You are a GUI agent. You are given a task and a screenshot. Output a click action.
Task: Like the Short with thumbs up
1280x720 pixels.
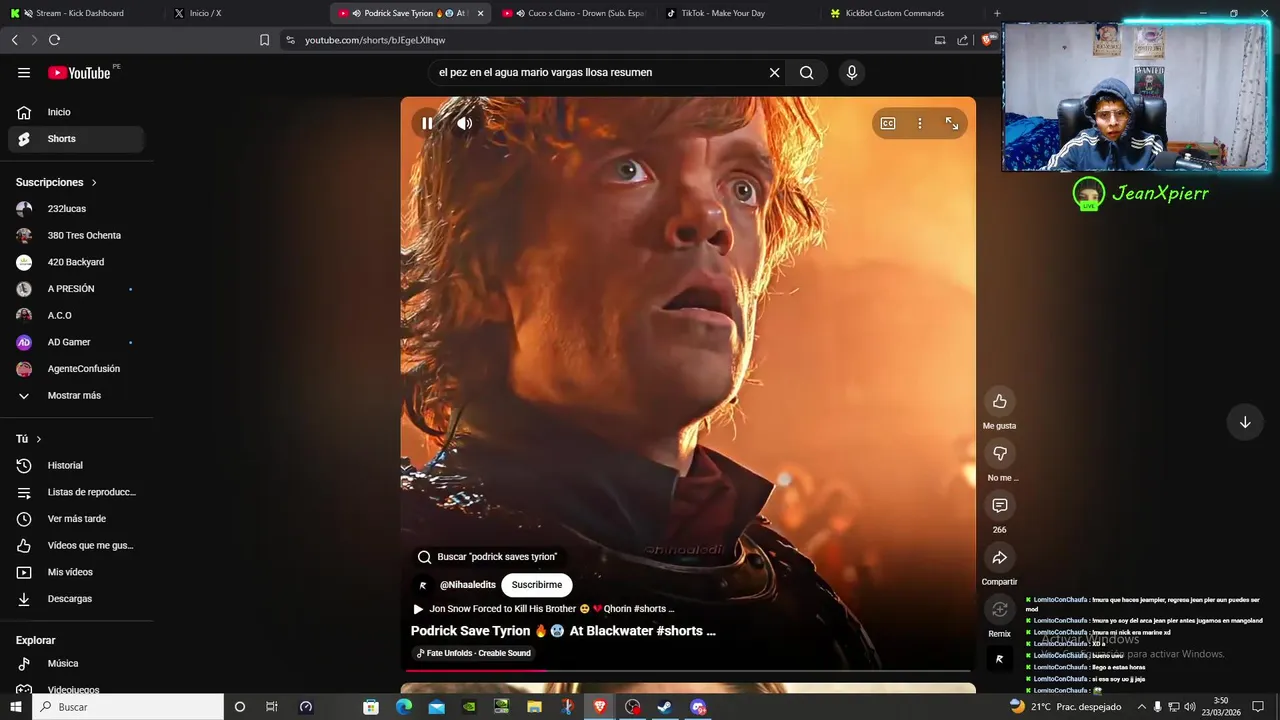coord(999,401)
